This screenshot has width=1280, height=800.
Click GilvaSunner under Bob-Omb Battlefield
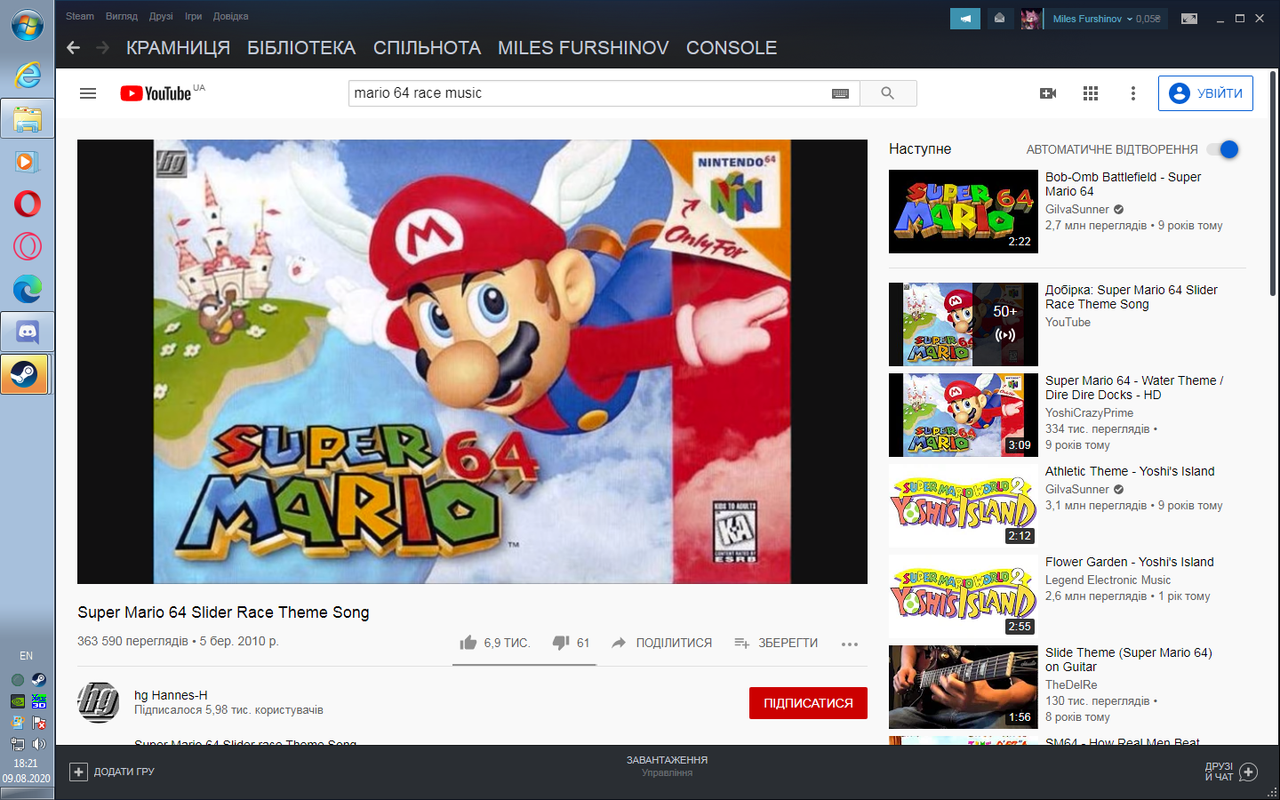pyautogui.click(x=1077, y=210)
